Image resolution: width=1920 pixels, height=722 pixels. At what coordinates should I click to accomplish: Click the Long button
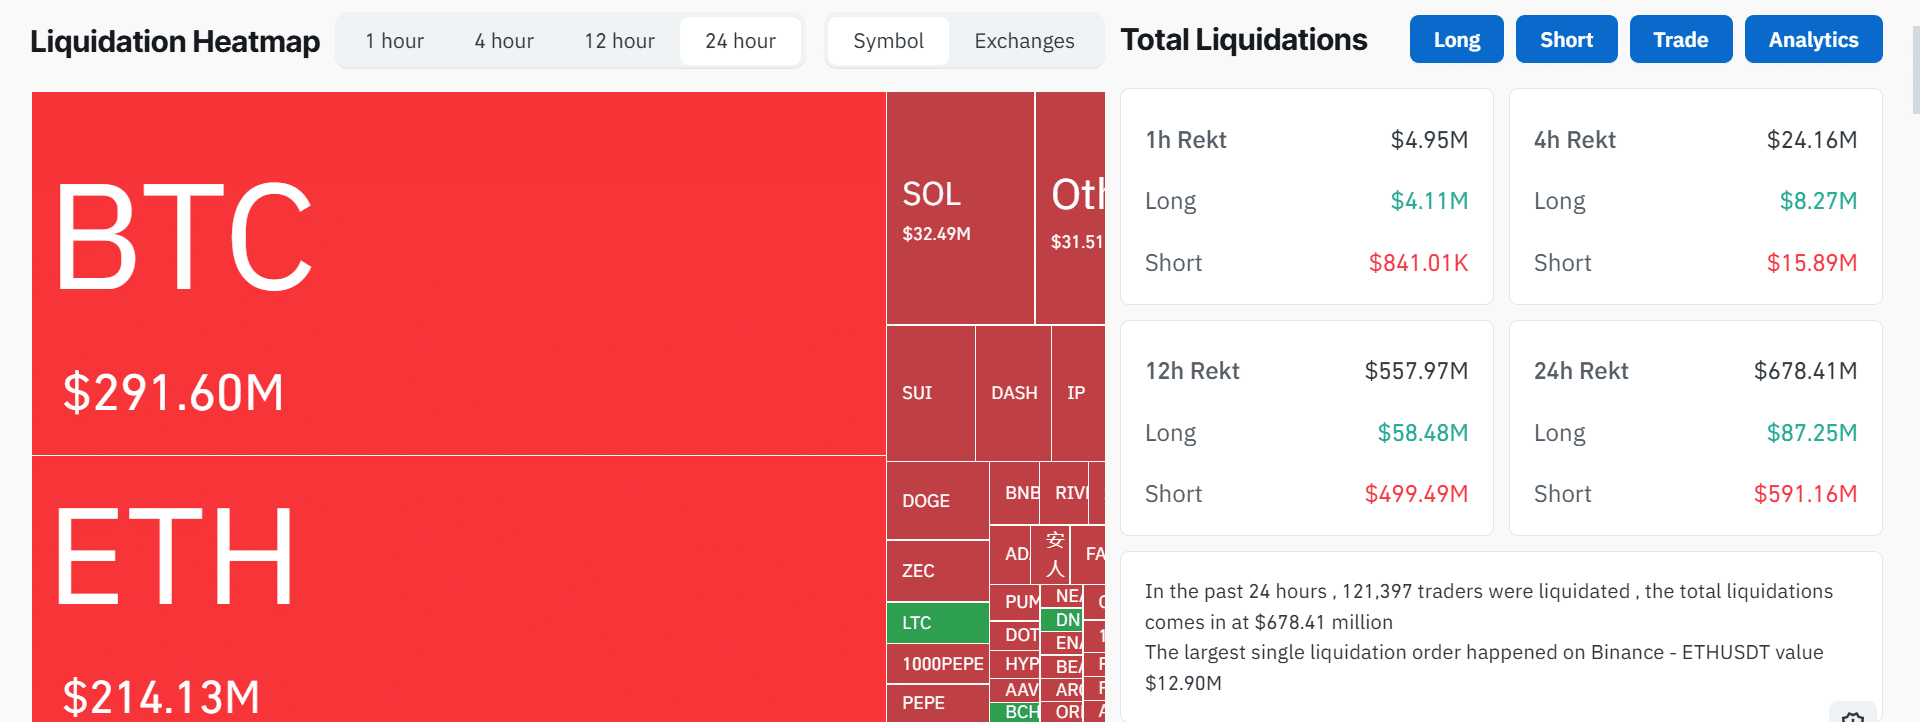[x=1456, y=39]
